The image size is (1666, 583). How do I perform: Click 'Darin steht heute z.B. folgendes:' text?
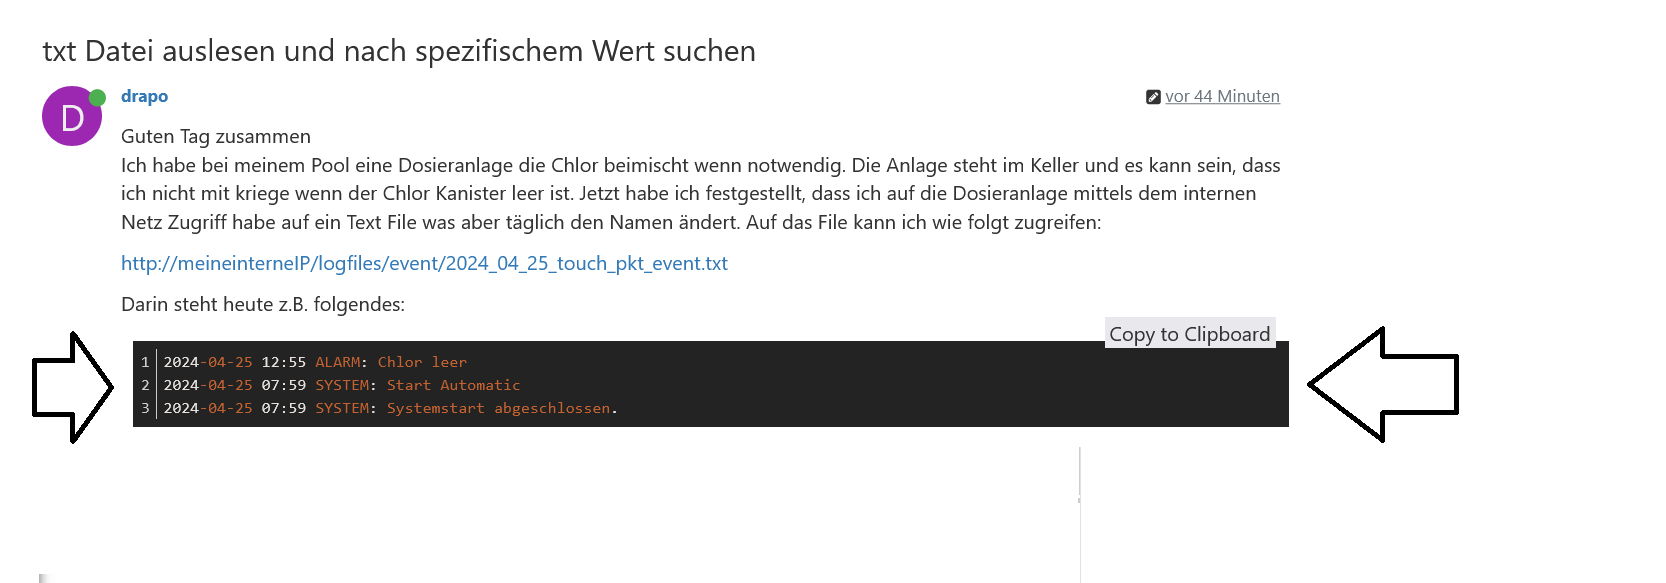tap(263, 304)
